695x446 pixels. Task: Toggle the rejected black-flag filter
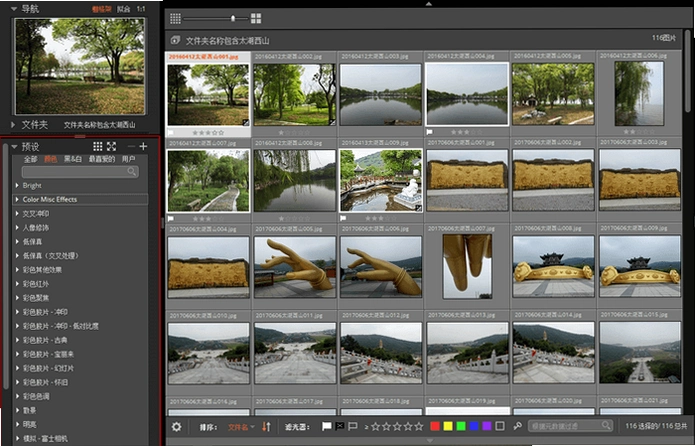coord(340,426)
